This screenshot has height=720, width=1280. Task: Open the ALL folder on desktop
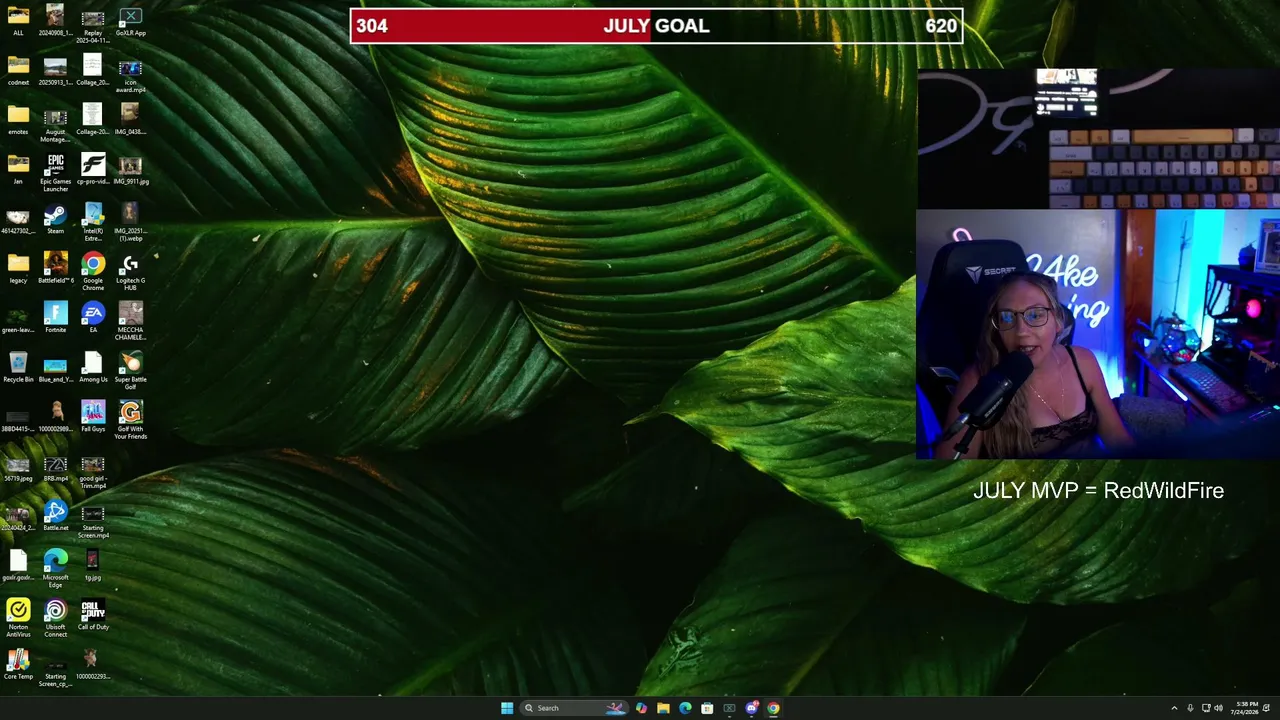coord(18,21)
